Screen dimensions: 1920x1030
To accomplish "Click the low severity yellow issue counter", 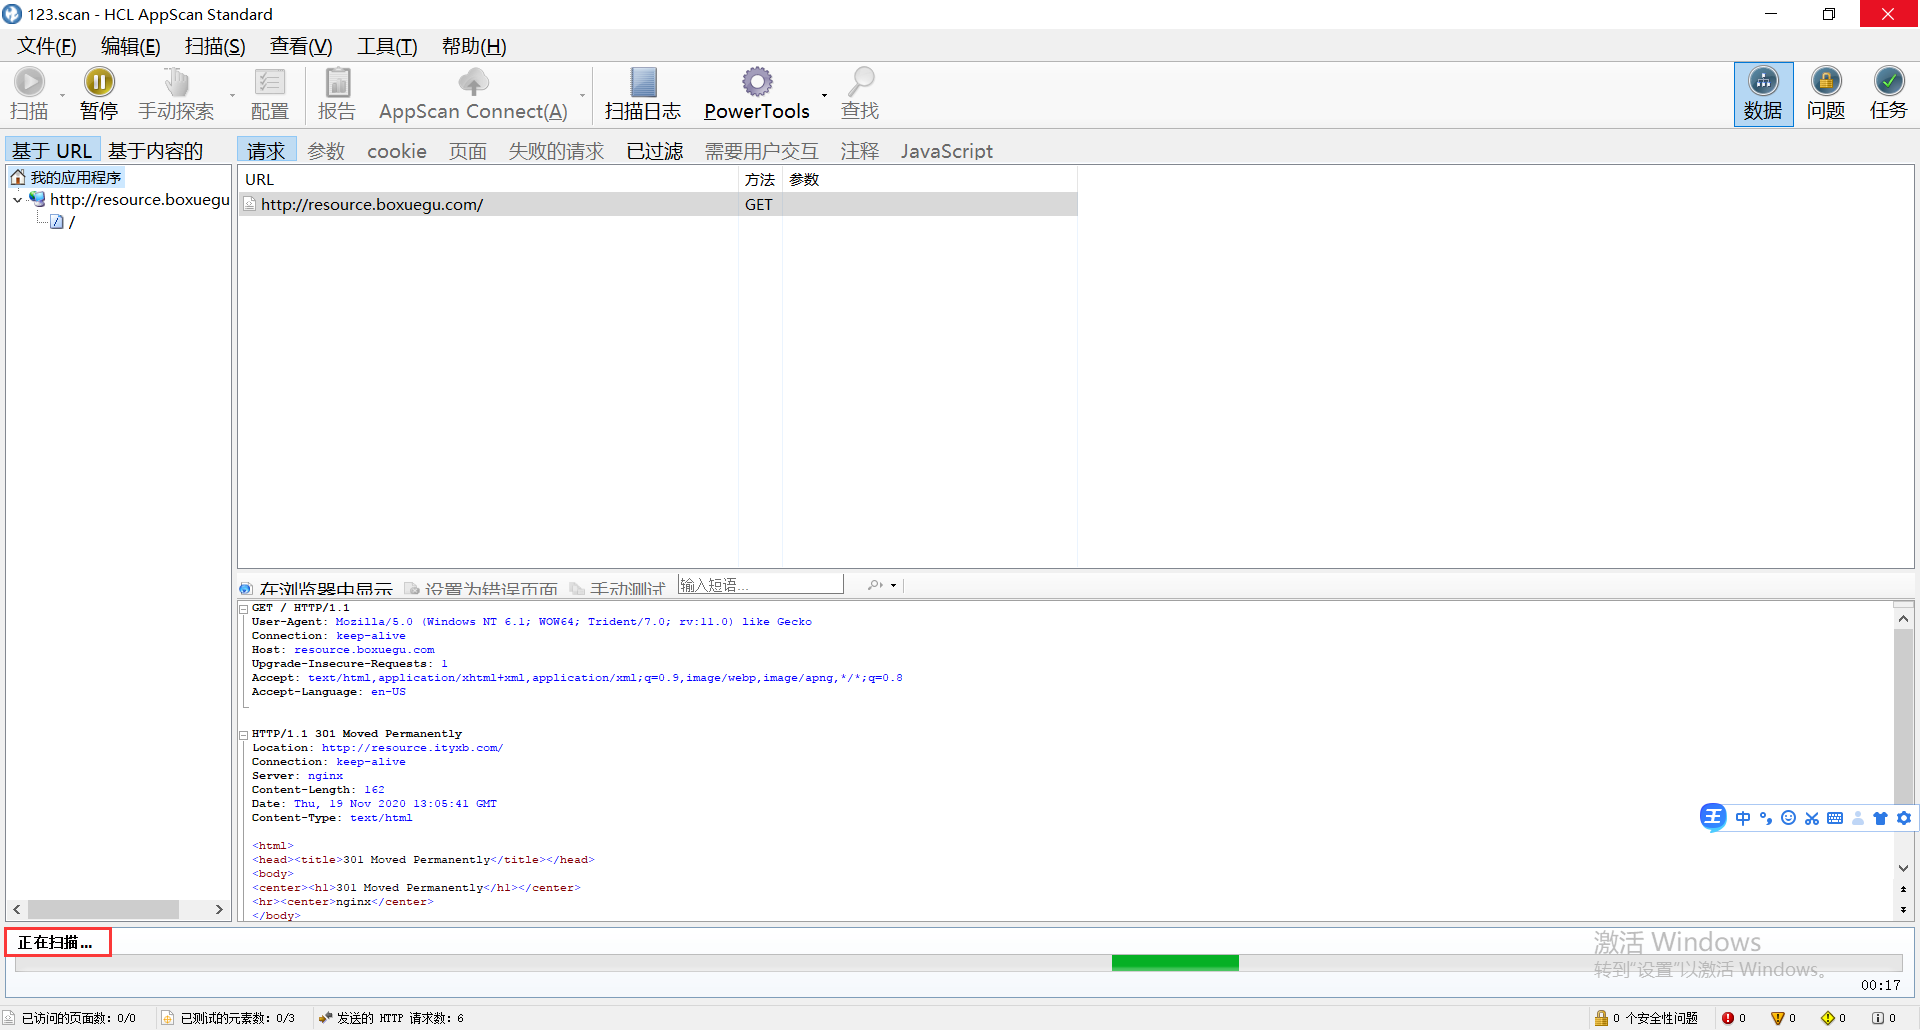I will [x=1834, y=1018].
